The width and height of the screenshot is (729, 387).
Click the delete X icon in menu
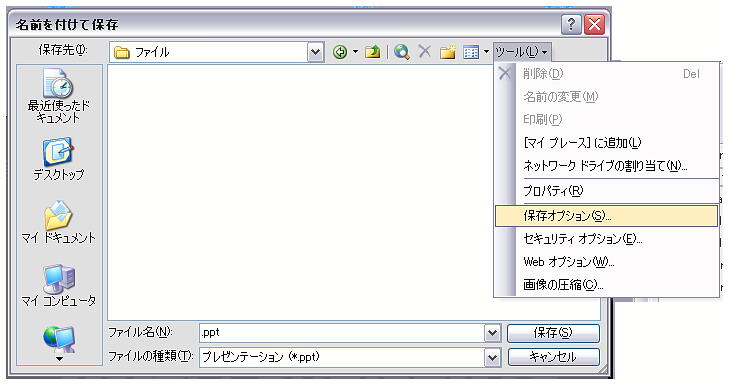click(x=505, y=73)
